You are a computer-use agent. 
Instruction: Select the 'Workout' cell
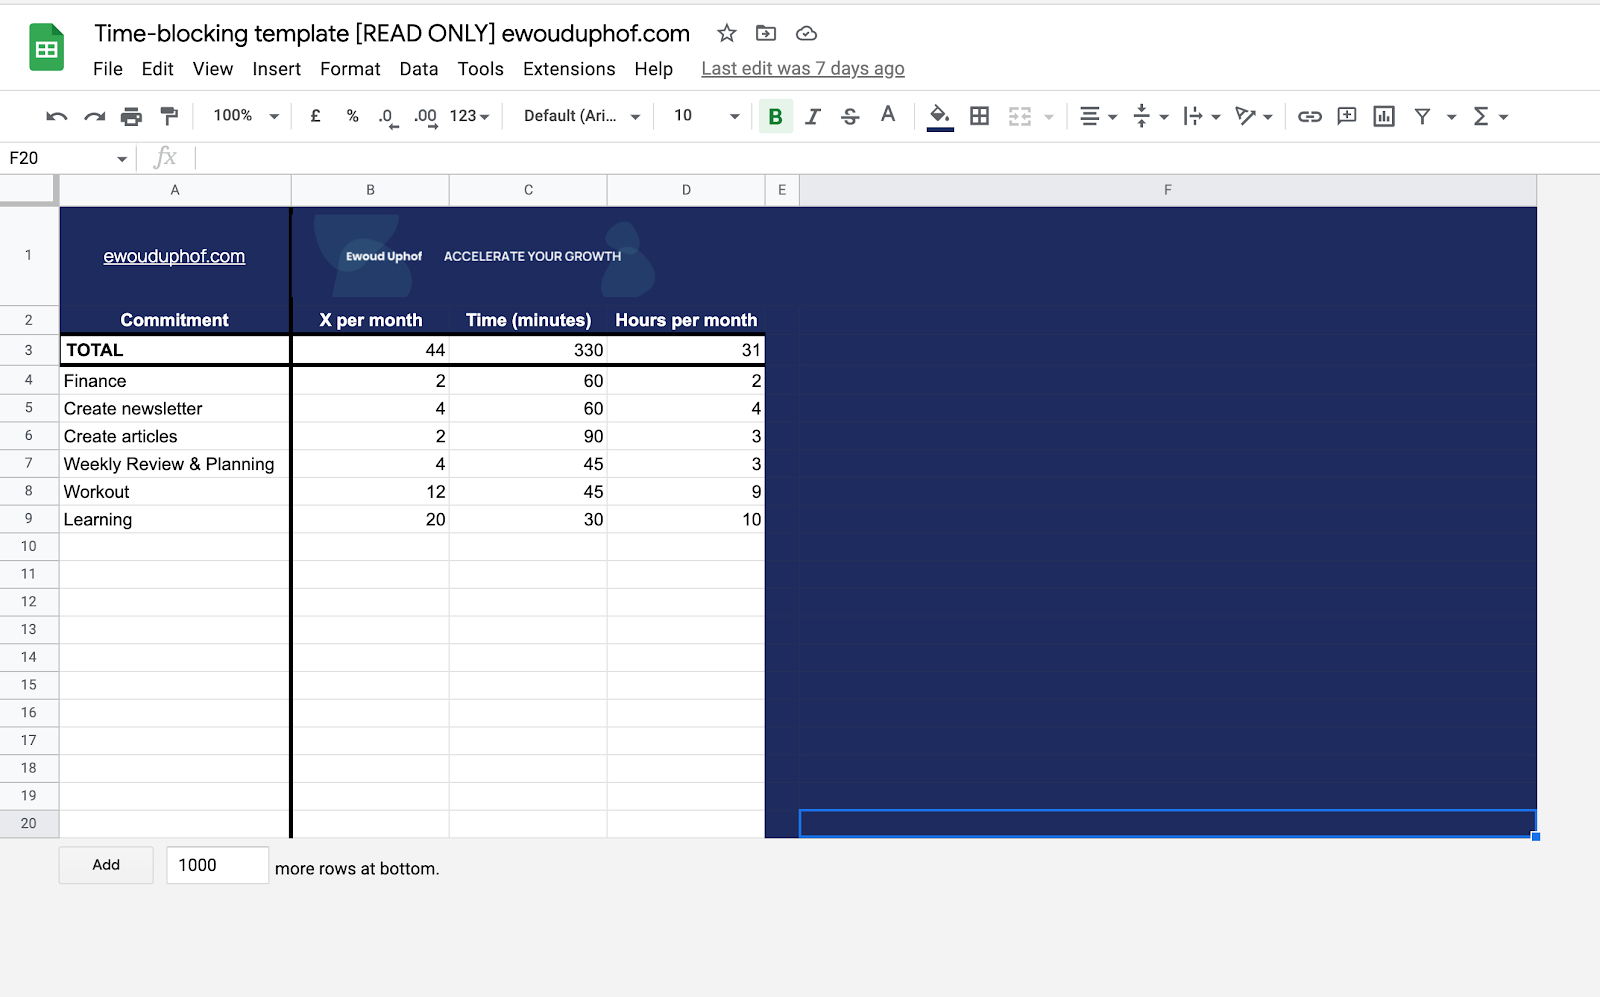click(175, 492)
